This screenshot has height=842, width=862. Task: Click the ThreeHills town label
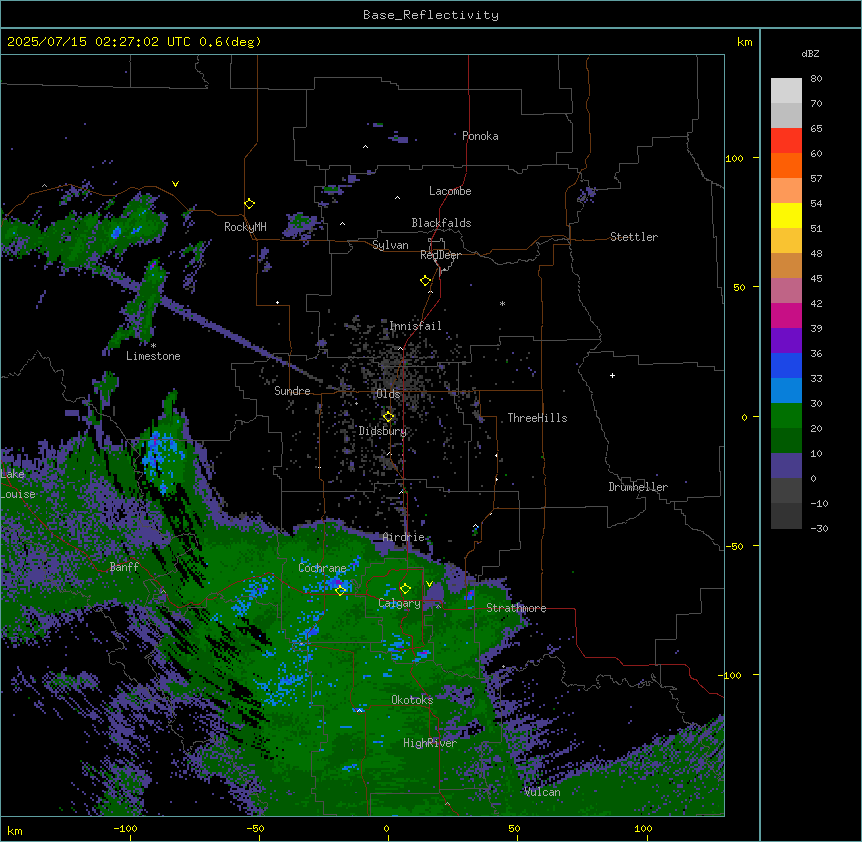(537, 418)
